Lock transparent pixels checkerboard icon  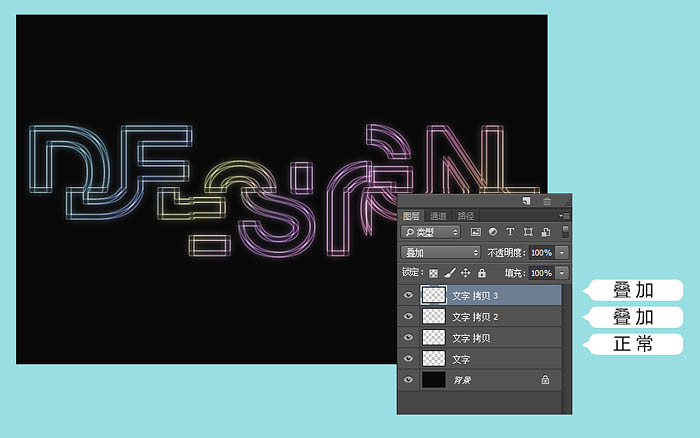(433, 273)
